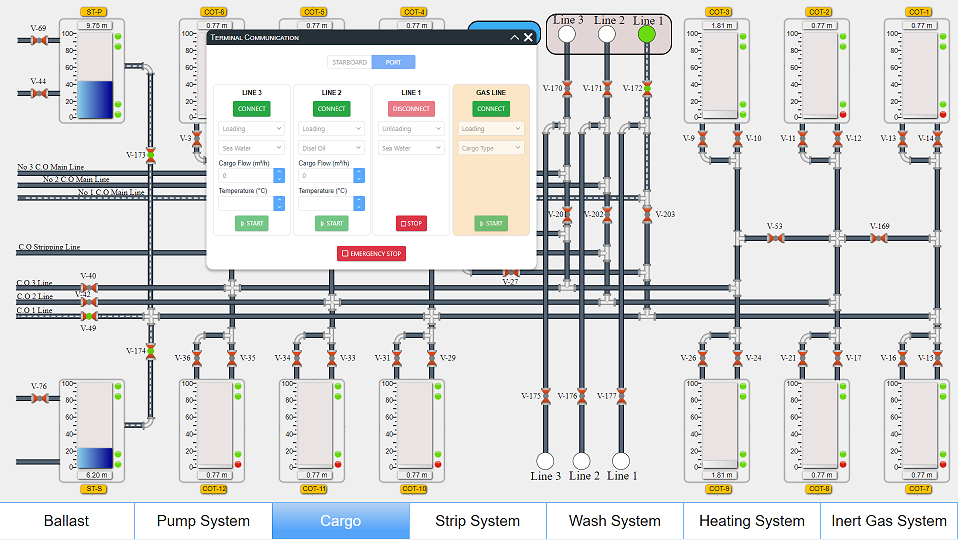Open the Heating System tab
This screenshot has height=540, width=958.
pos(751,521)
